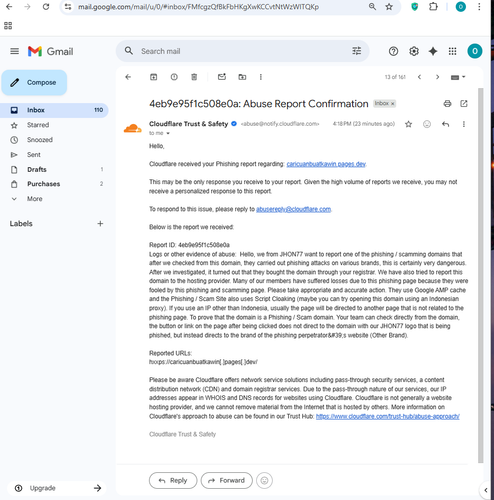Screen dimensions: 494x500
Task: Click the browser address bar URL
Action: click(198, 7)
